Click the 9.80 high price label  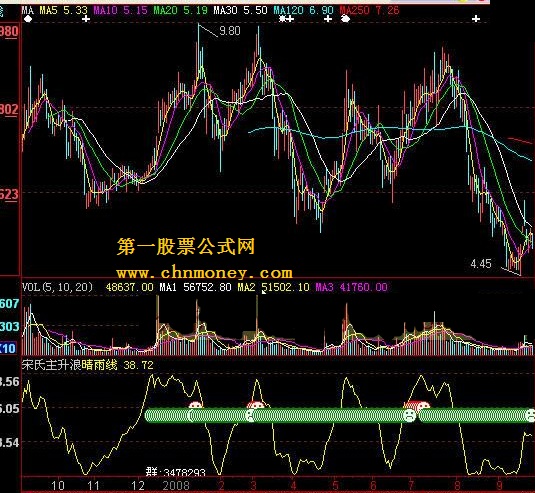pos(230,31)
